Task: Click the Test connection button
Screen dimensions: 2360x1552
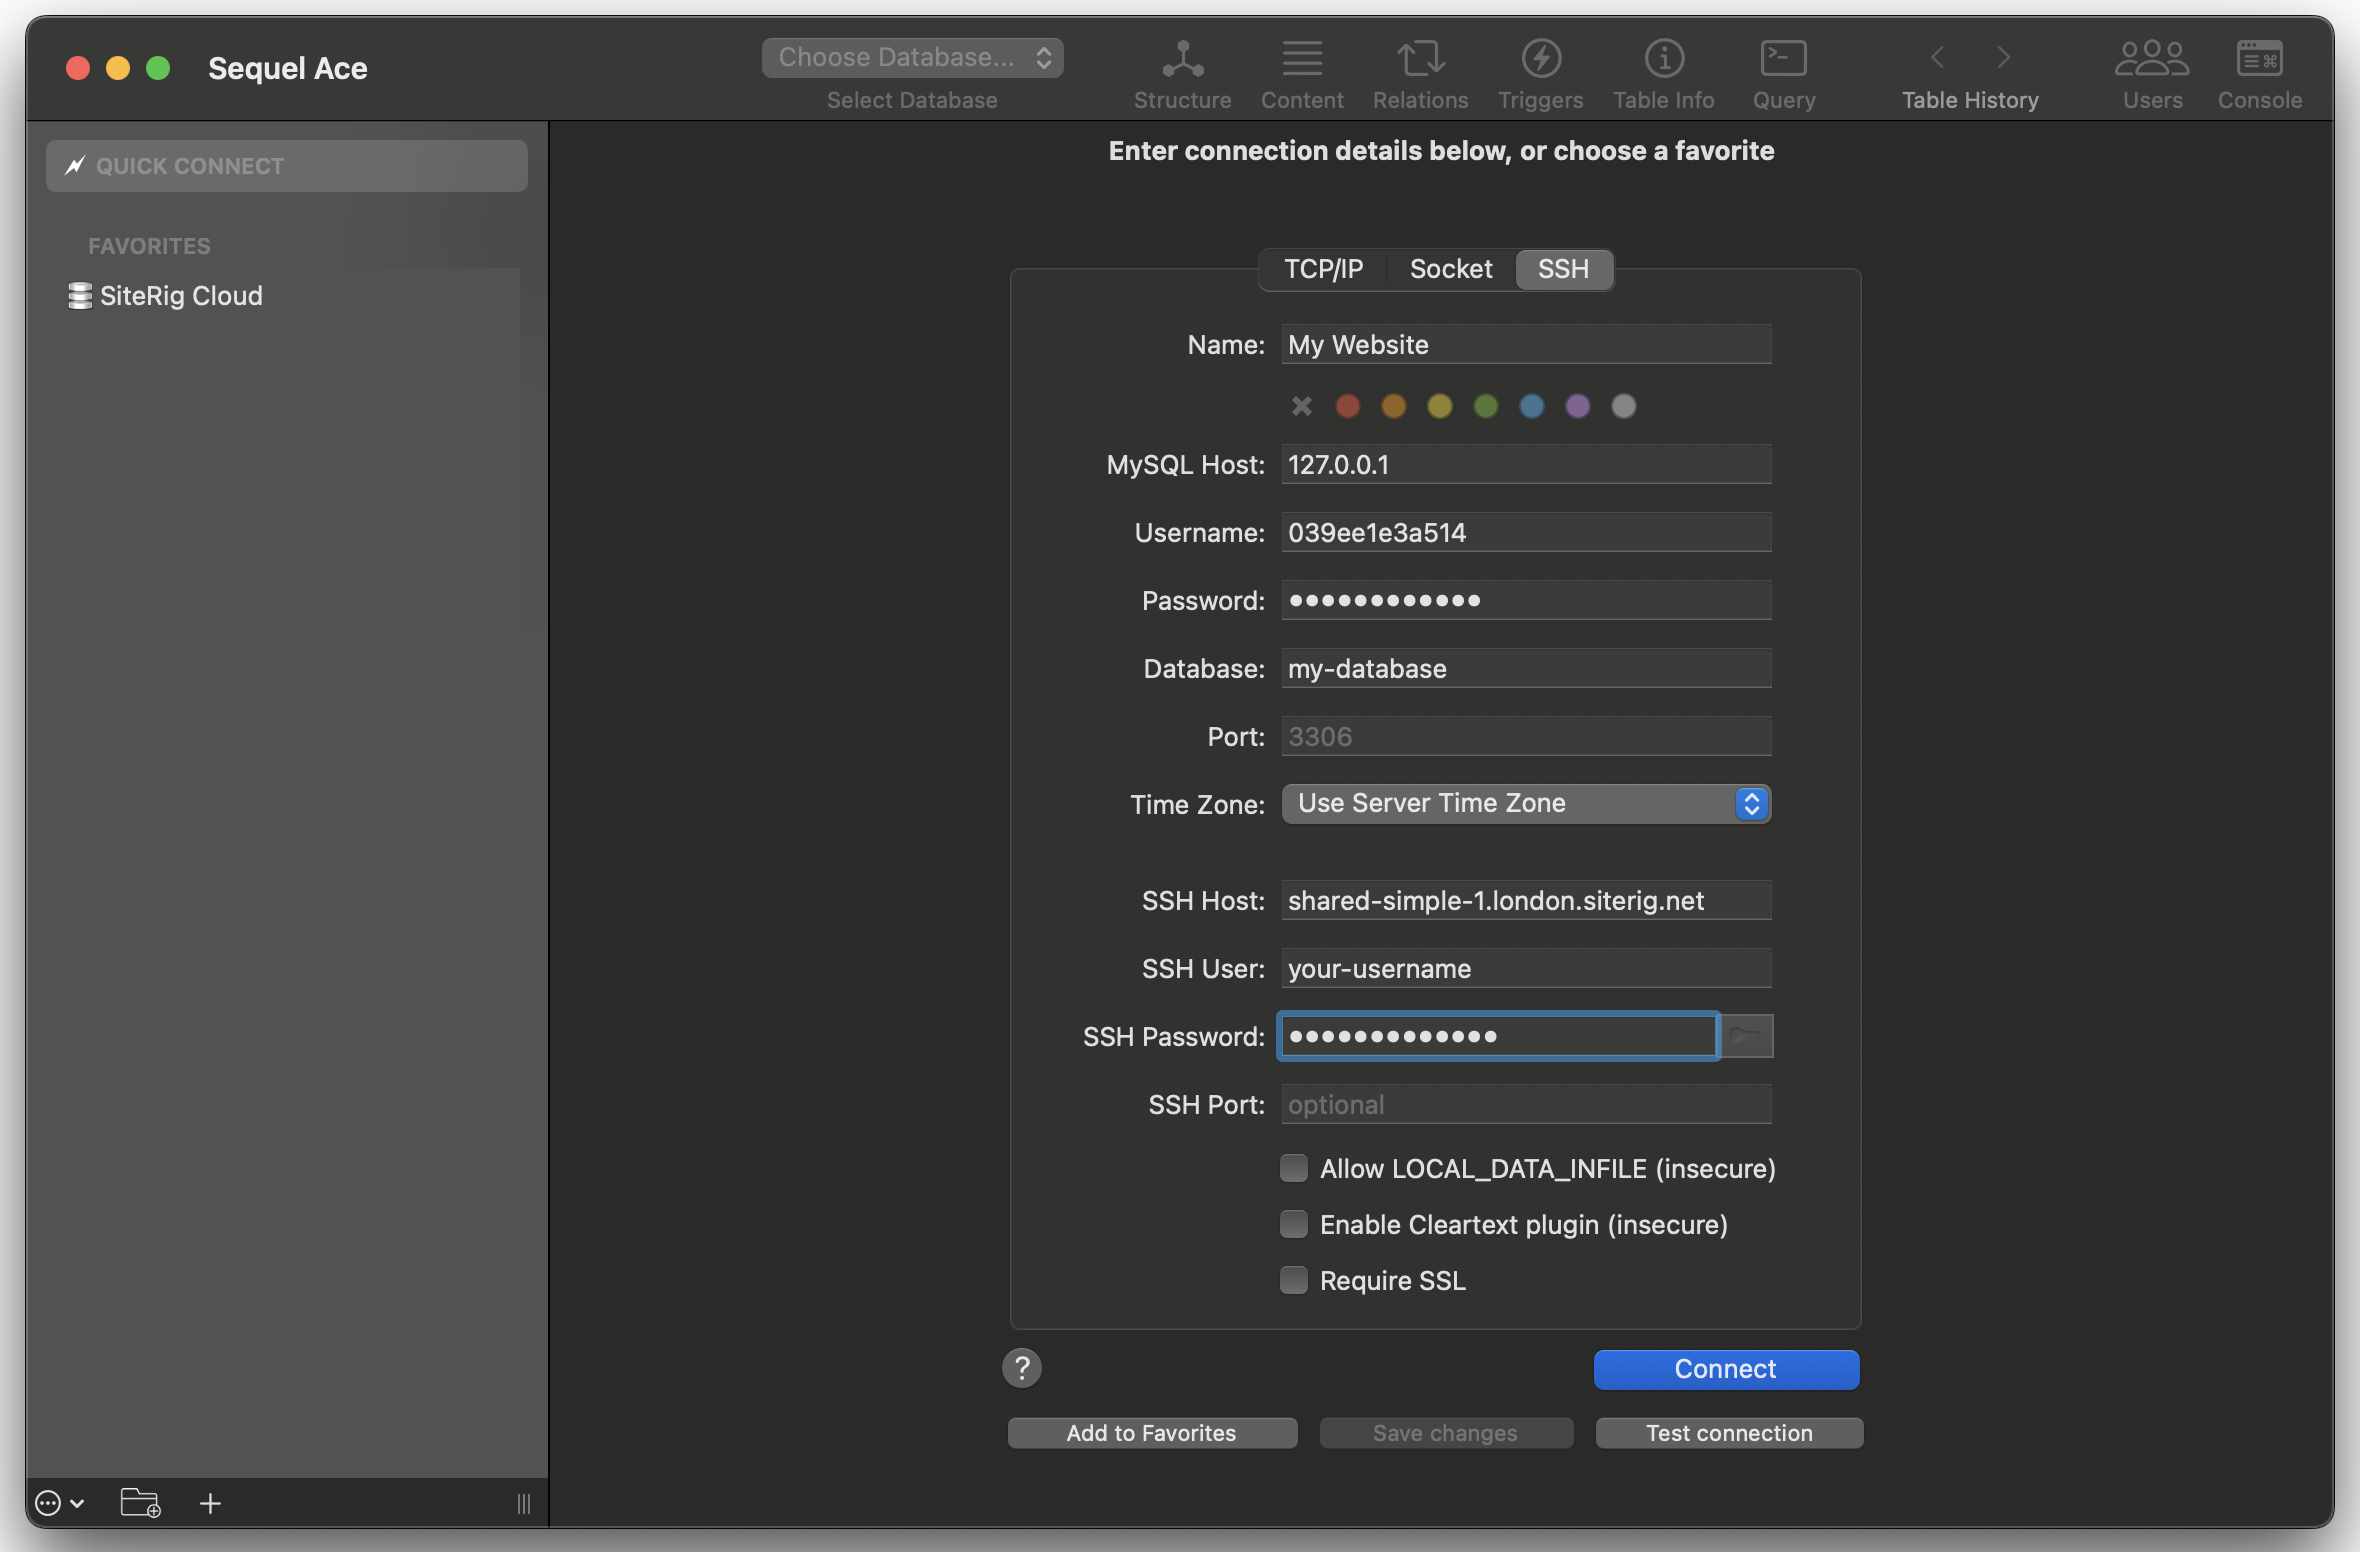Action: click(1728, 1433)
